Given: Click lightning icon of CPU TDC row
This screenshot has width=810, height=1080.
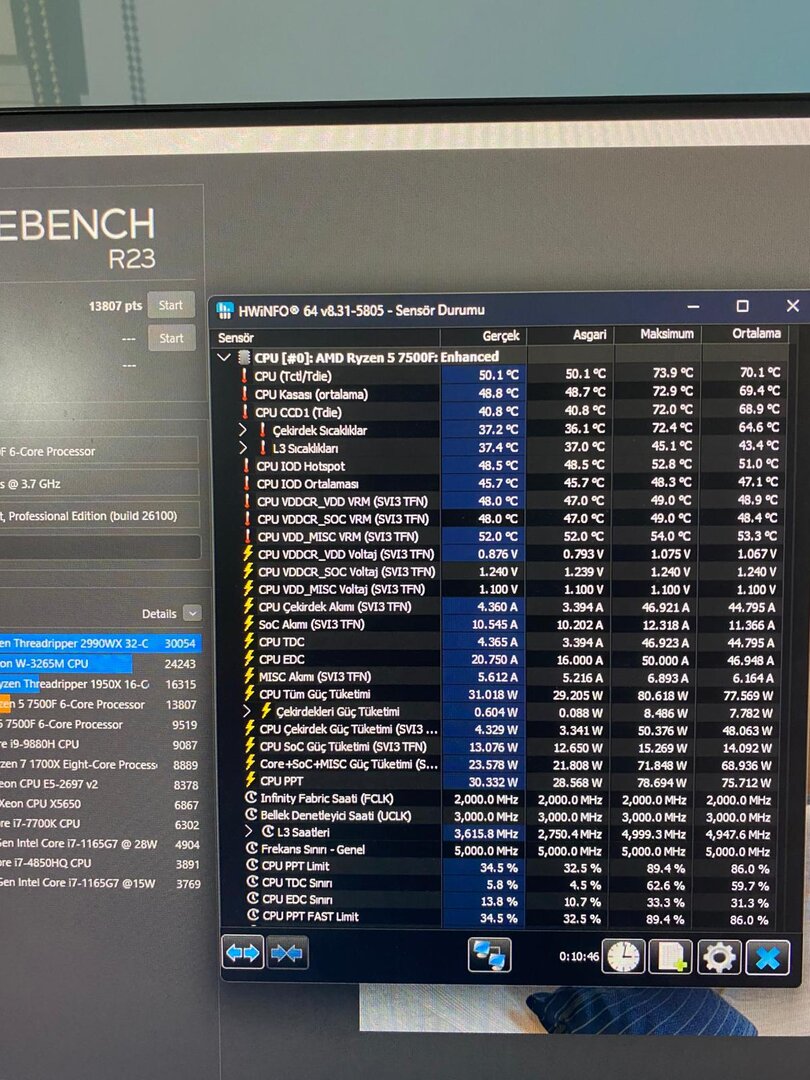Looking at the screenshot, I should pyautogui.click(x=249, y=641).
